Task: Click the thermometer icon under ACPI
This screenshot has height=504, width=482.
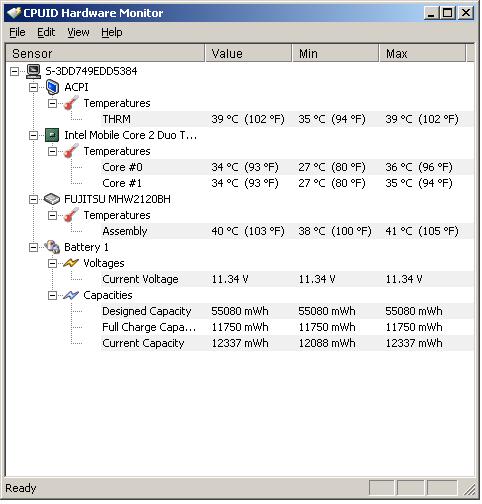Action: coord(71,103)
